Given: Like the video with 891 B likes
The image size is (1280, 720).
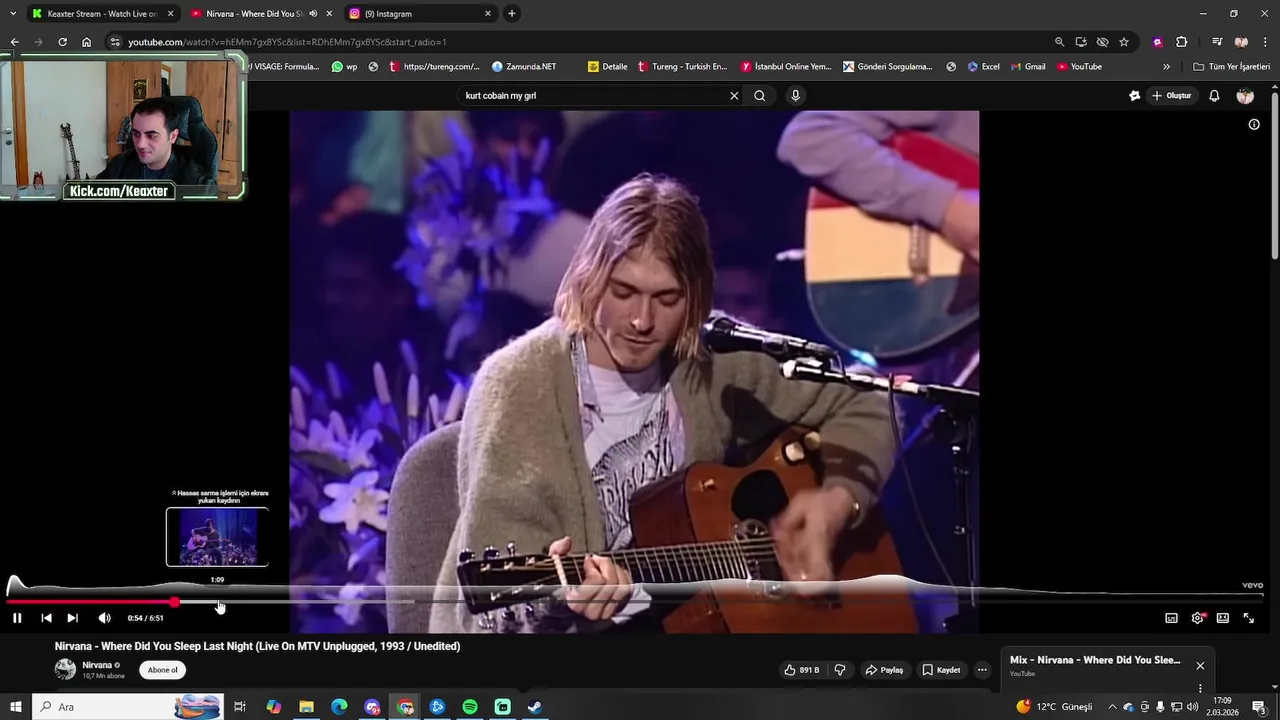Looking at the screenshot, I should click(x=802, y=670).
